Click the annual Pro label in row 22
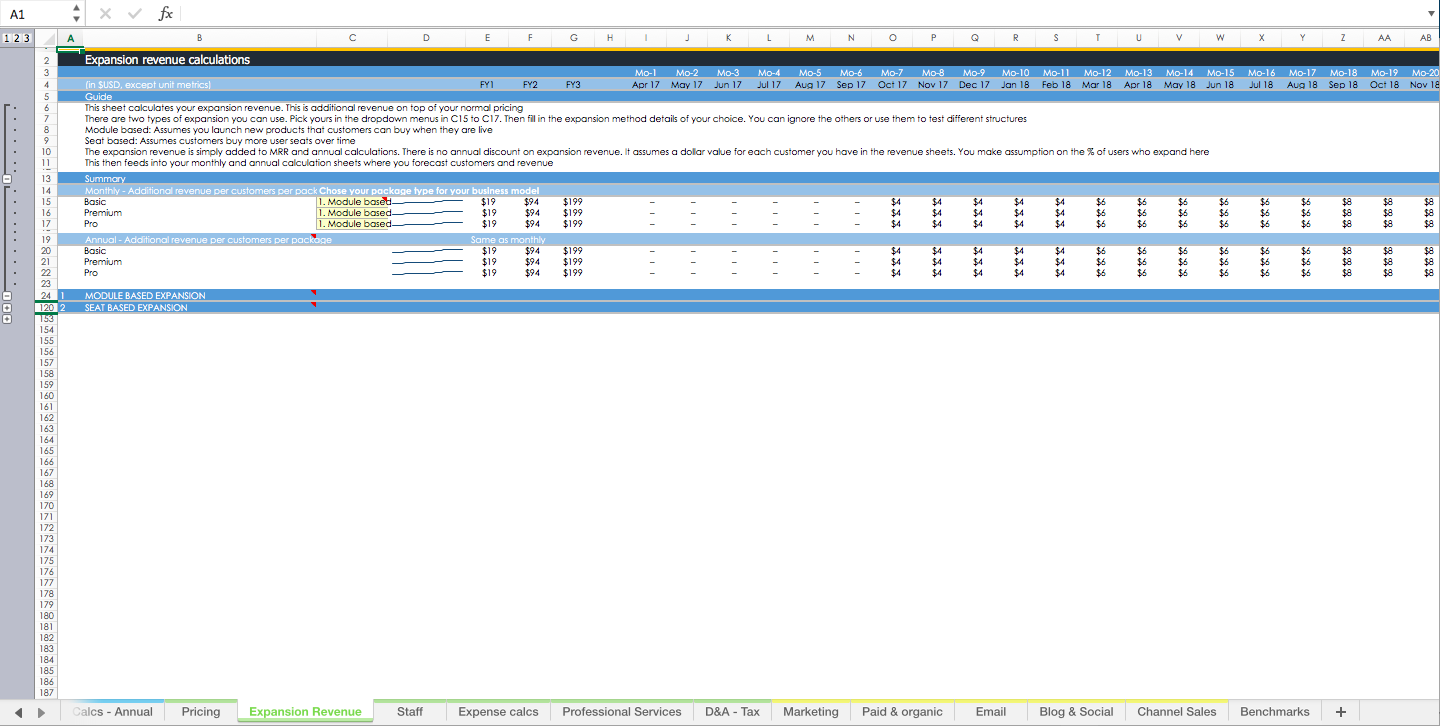The image size is (1440, 726). coord(91,273)
